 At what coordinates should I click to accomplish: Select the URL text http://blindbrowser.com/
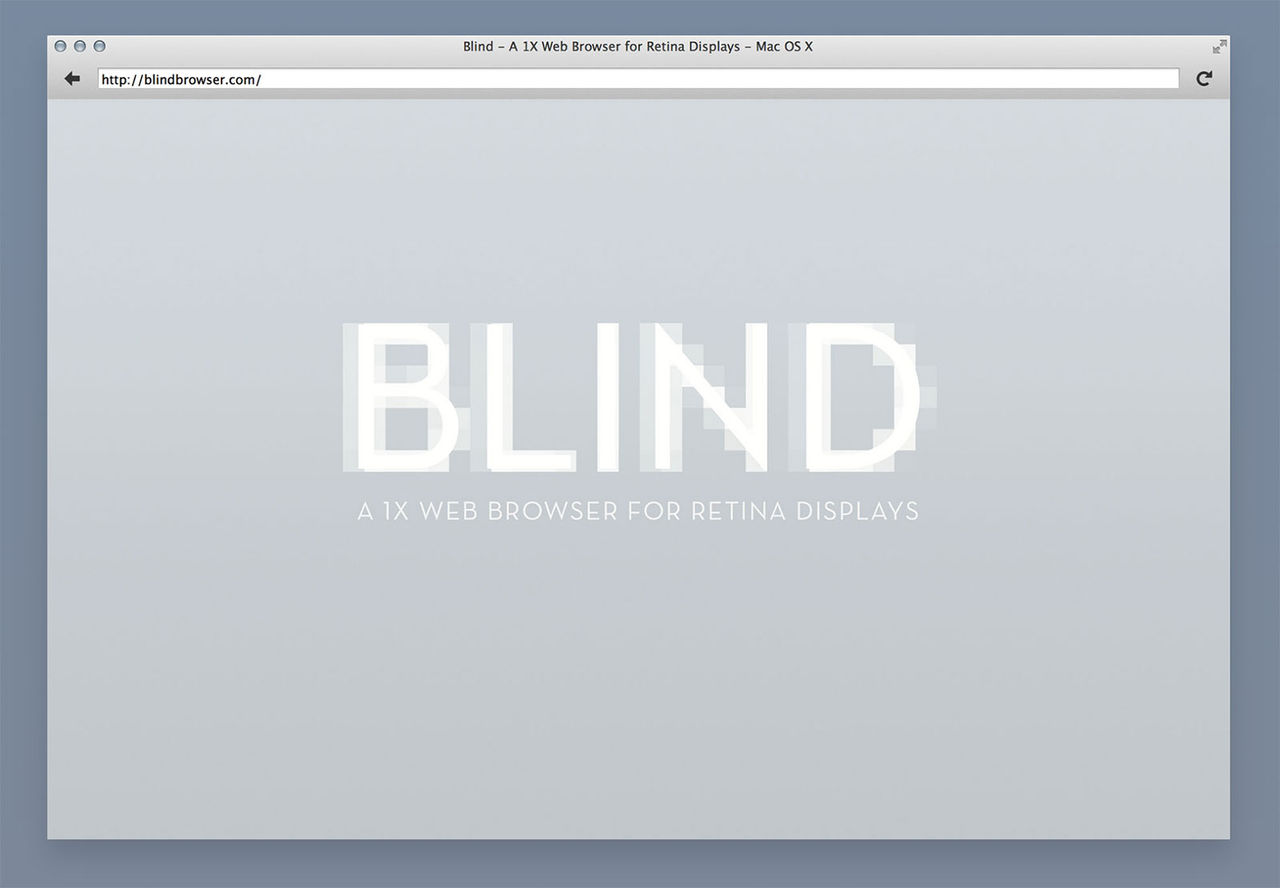coord(178,79)
